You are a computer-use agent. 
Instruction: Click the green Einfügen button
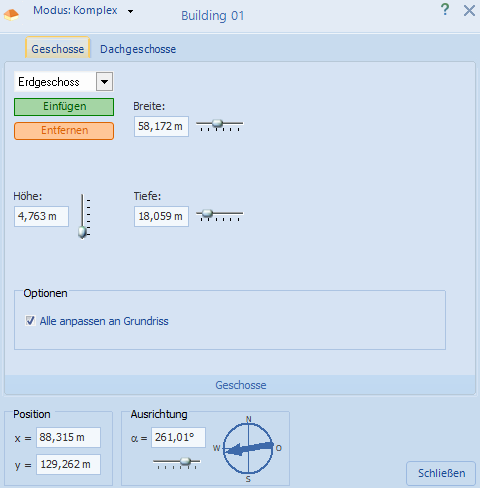click(x=64, y=107)
